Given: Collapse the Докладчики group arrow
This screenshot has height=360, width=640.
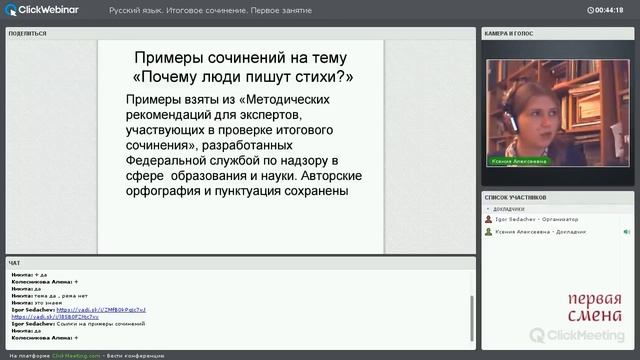Looking at the screenshot, I should coord(488,209).
